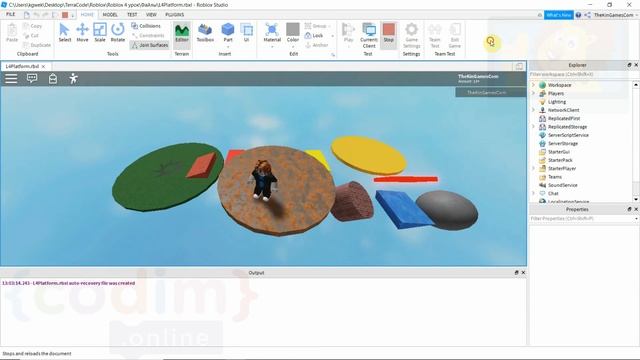Click the Duplicate button

click(37, 45)
